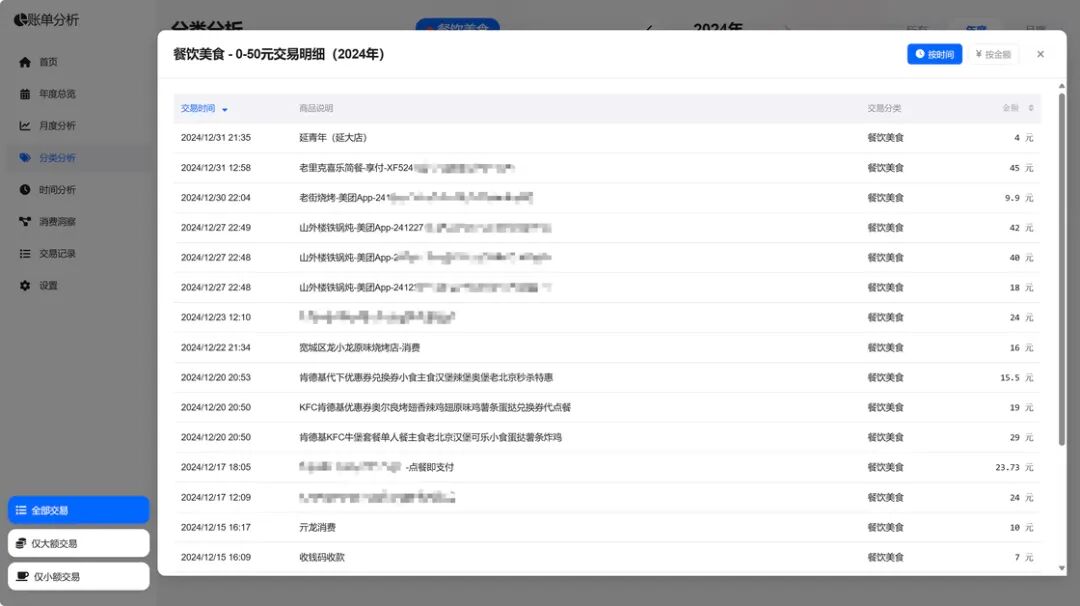Click the 老街烧烤 transaction description
This screenshot has height=606, width=1080.
[415, 198]
